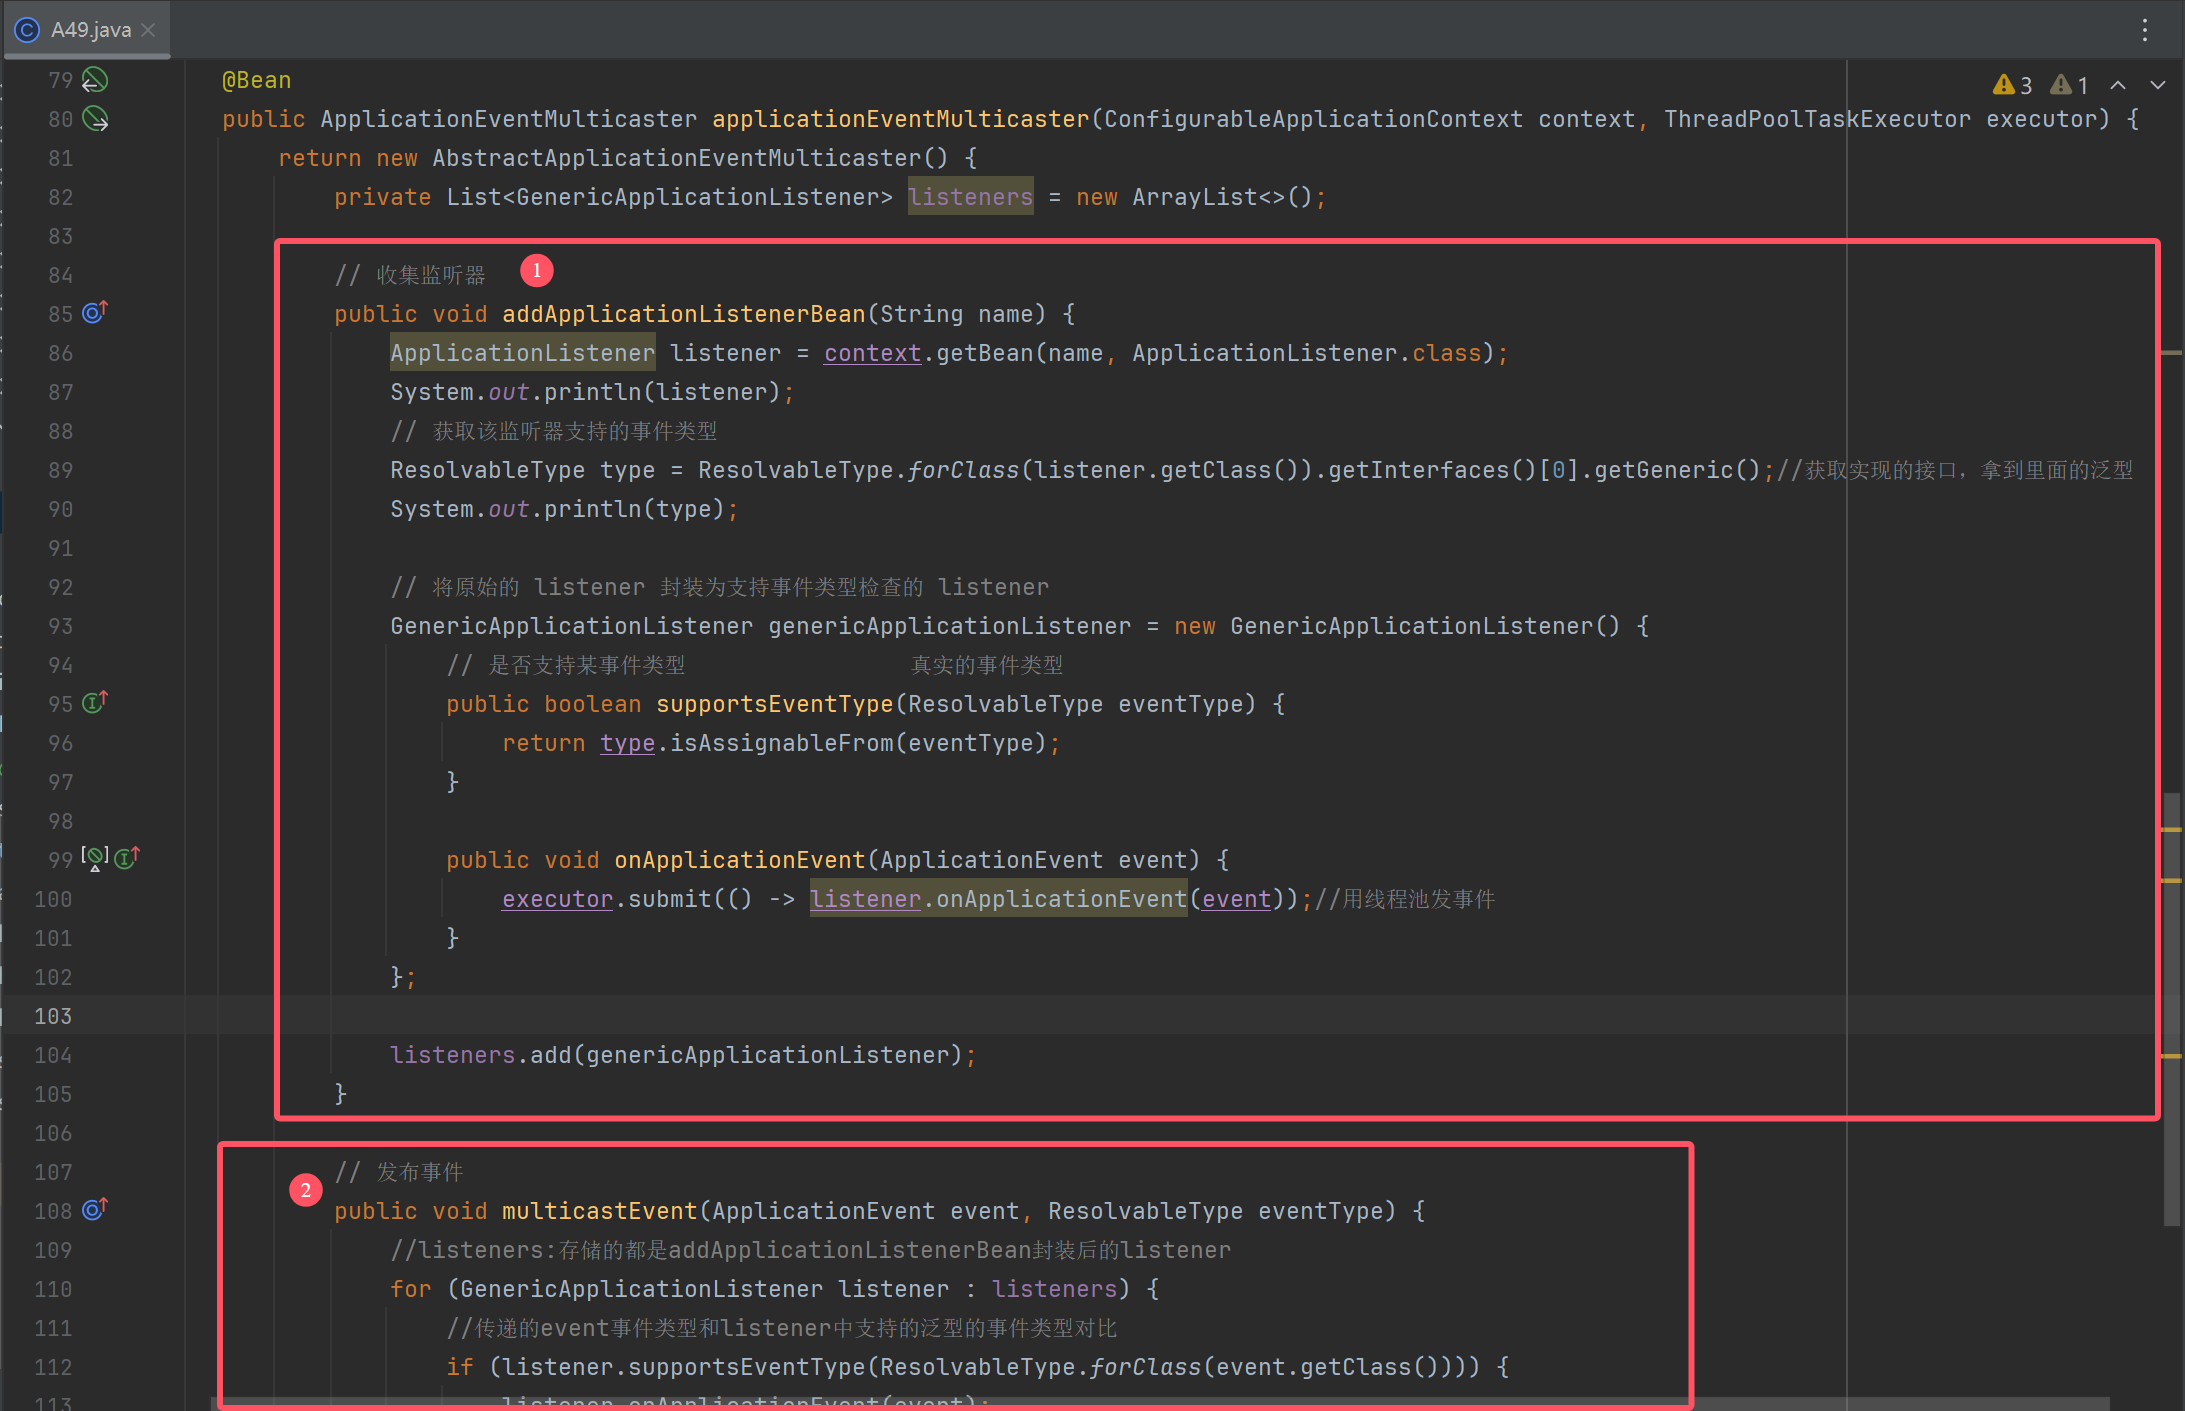Click highlighted 'ApplicationListener' type on line 86
Viewport: 2185px width, 1411px height.
coord(522,353)
